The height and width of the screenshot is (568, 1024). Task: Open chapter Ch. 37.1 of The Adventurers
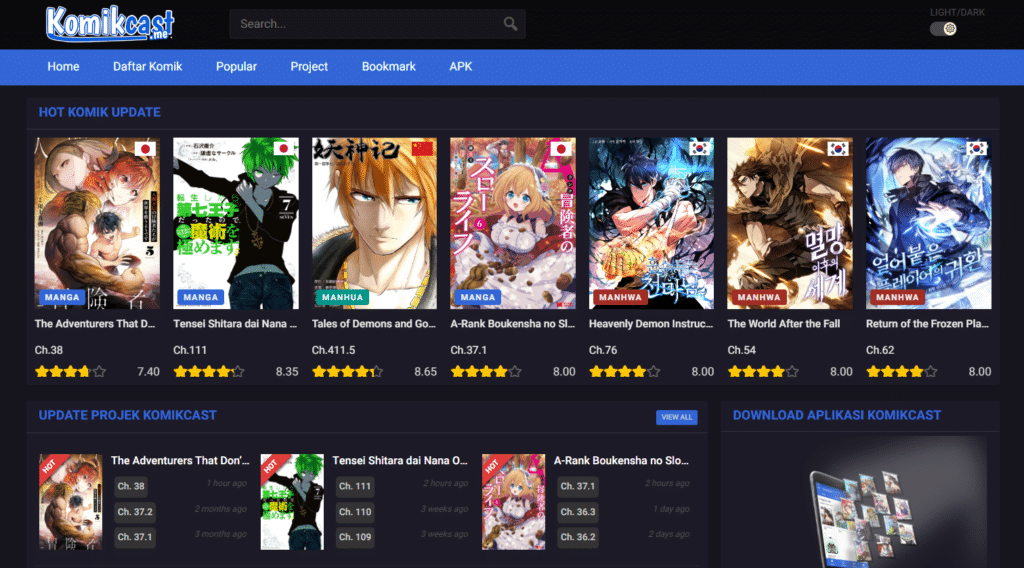click(x=135, y=537)
